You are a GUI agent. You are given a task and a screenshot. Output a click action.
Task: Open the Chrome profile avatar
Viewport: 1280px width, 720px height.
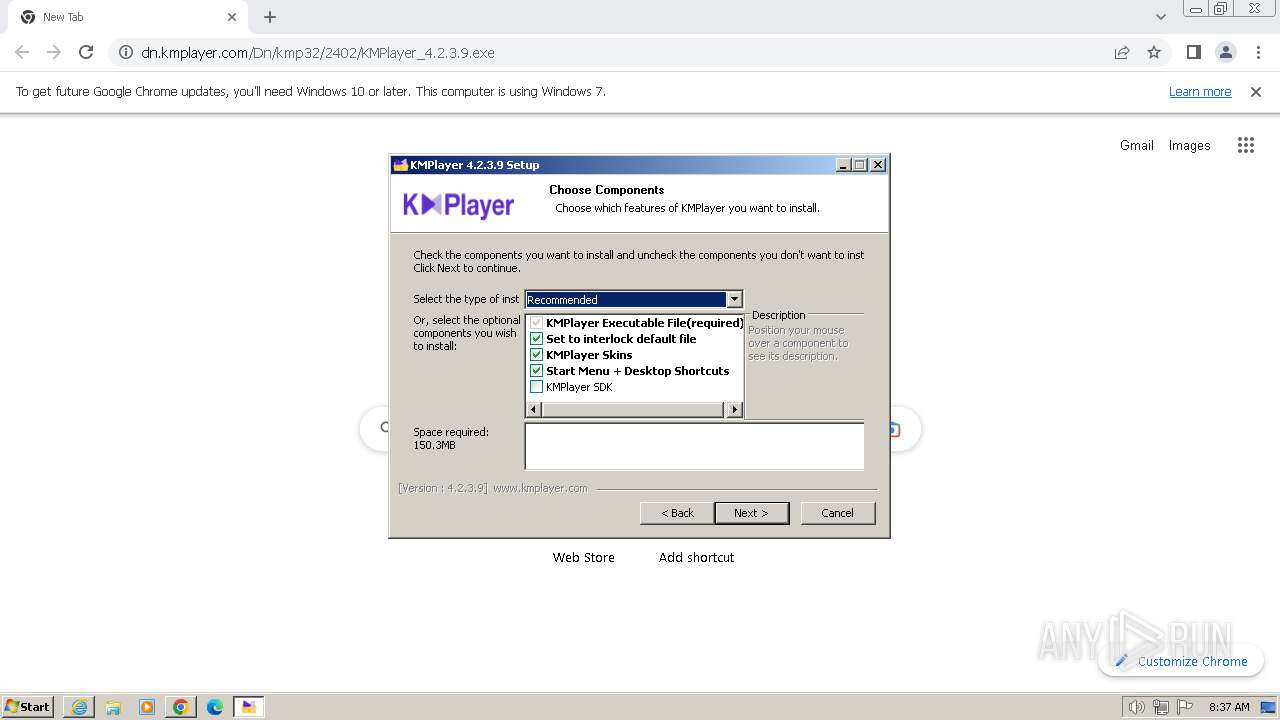point(1225,52)
